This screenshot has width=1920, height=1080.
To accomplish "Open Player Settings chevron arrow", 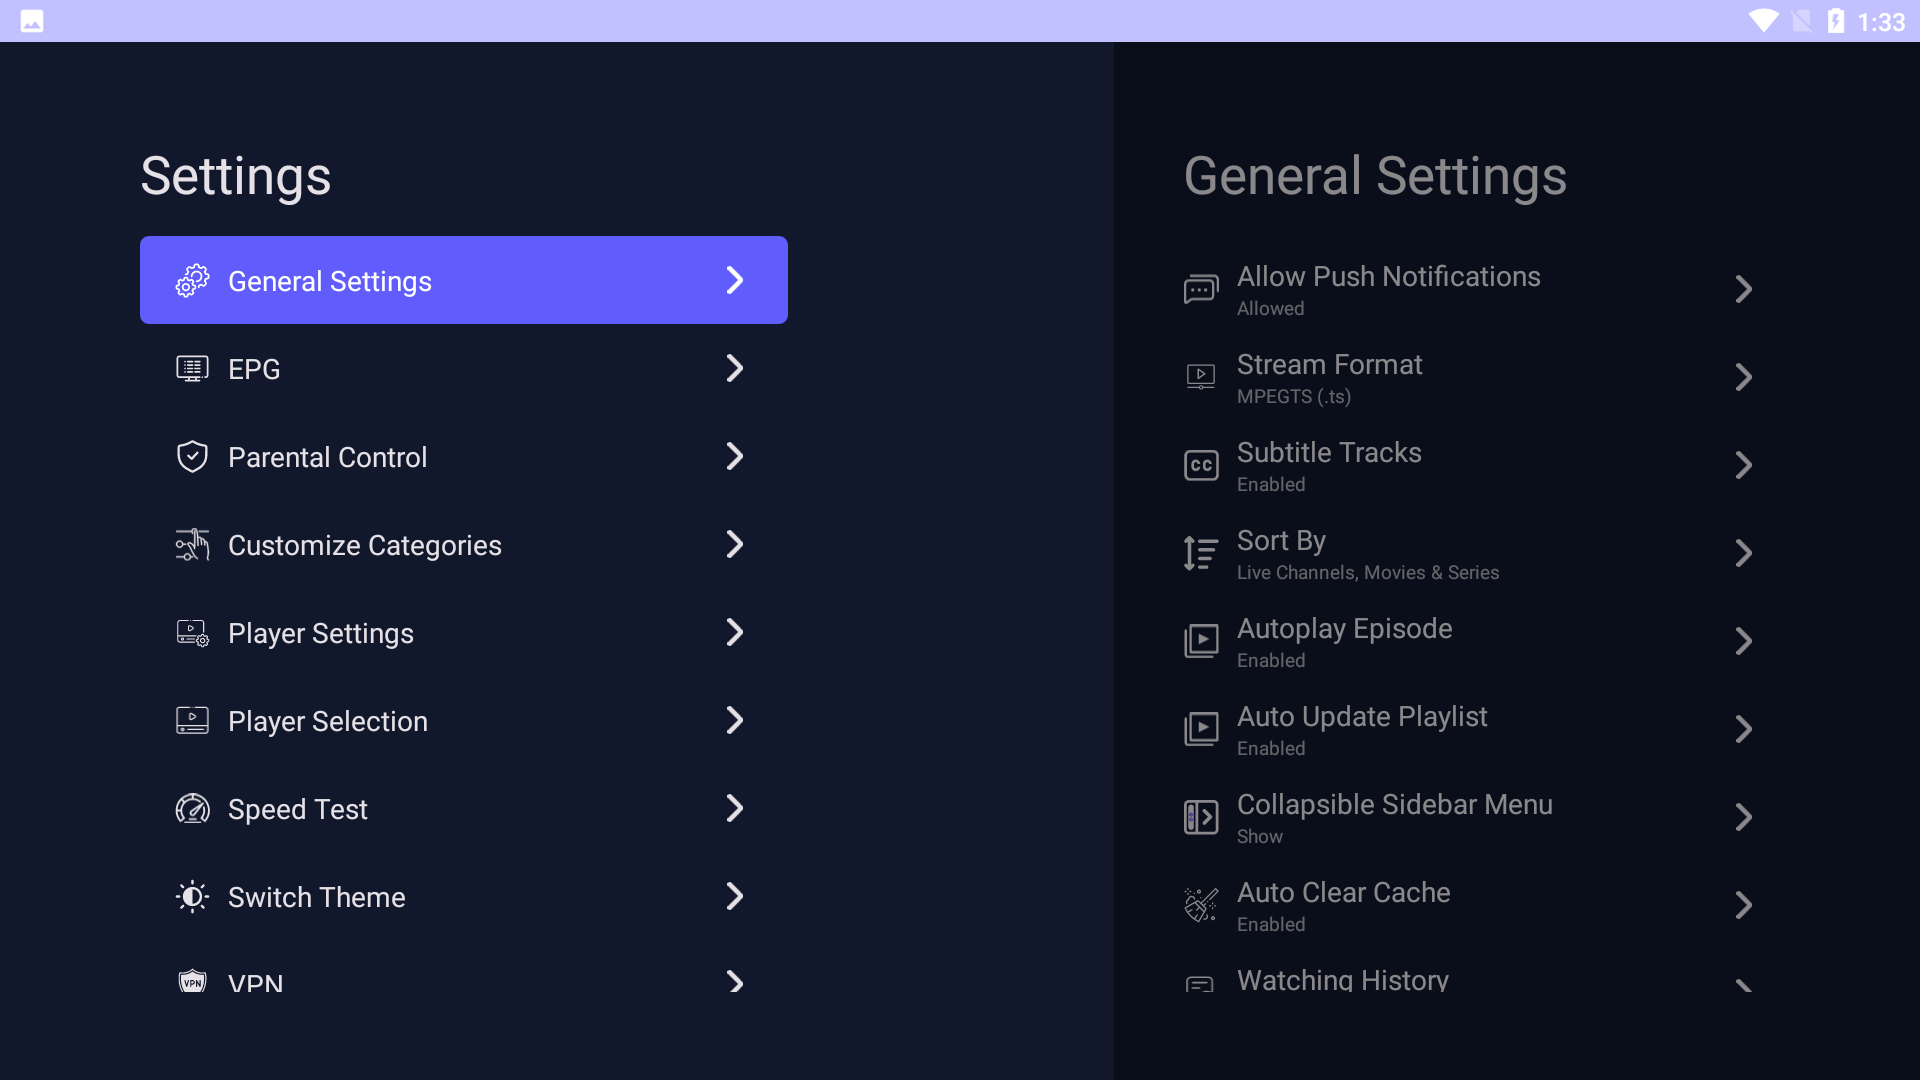I will (734, 633).
